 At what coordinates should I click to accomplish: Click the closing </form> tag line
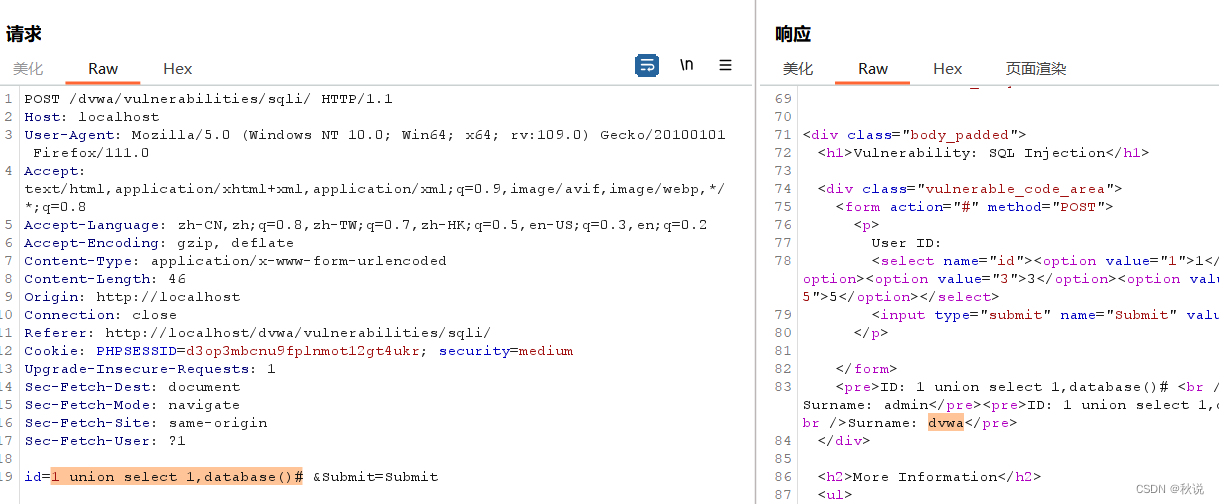point(866,369)
